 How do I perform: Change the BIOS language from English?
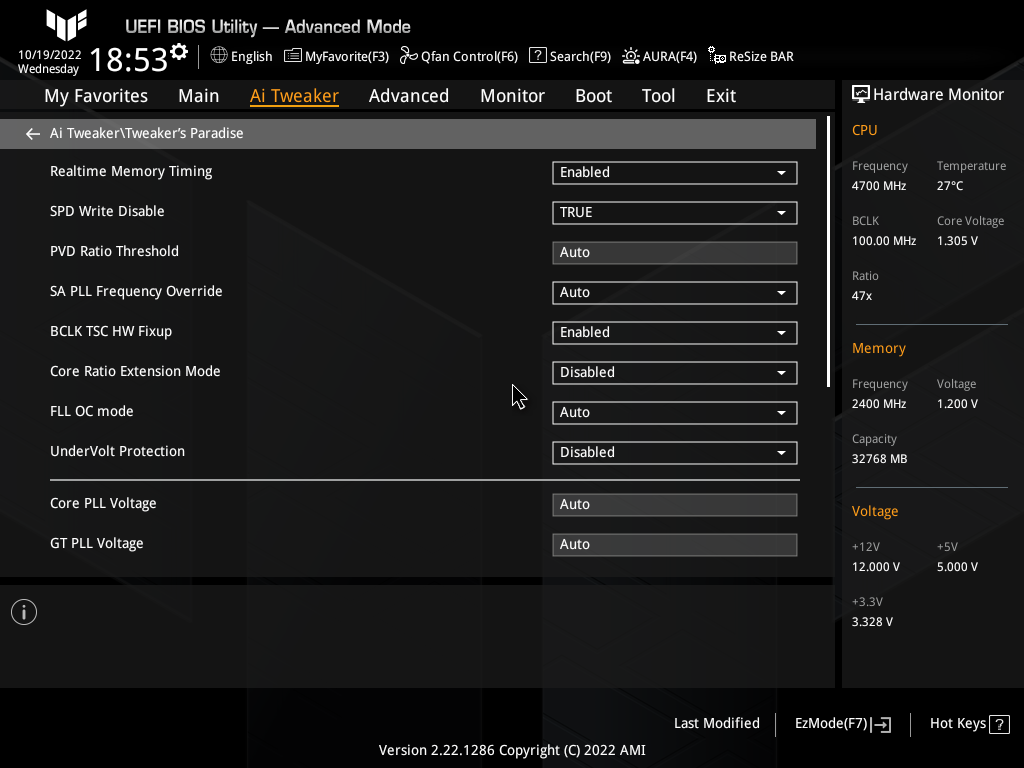click(x=241, y=56)
